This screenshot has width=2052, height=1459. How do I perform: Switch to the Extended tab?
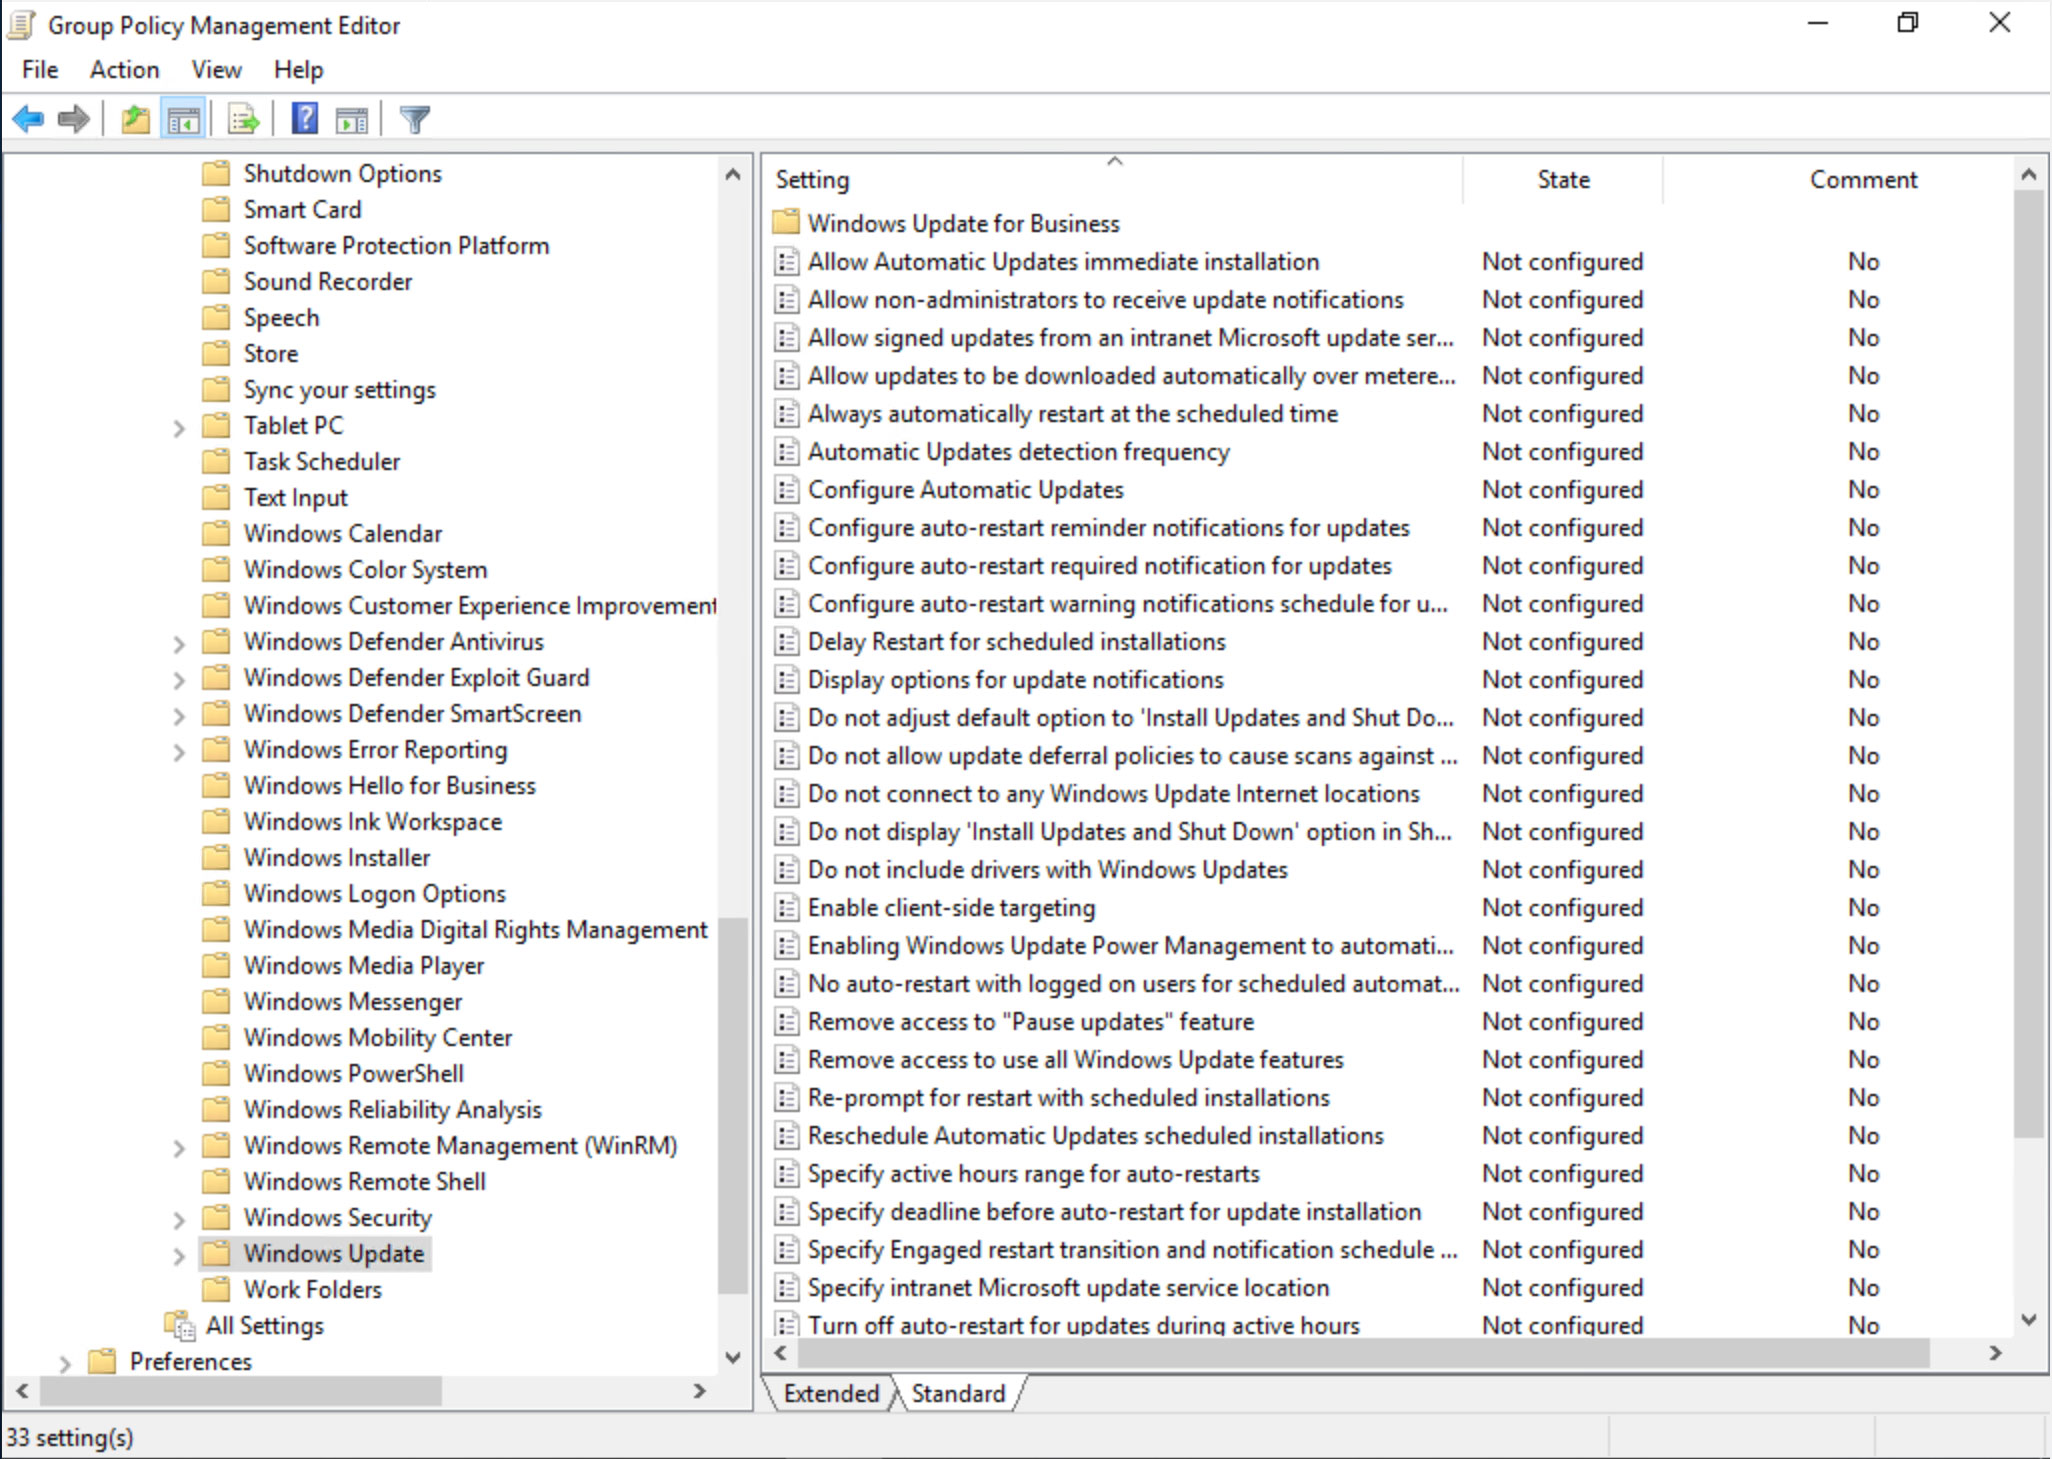(x=831, y=1393)
